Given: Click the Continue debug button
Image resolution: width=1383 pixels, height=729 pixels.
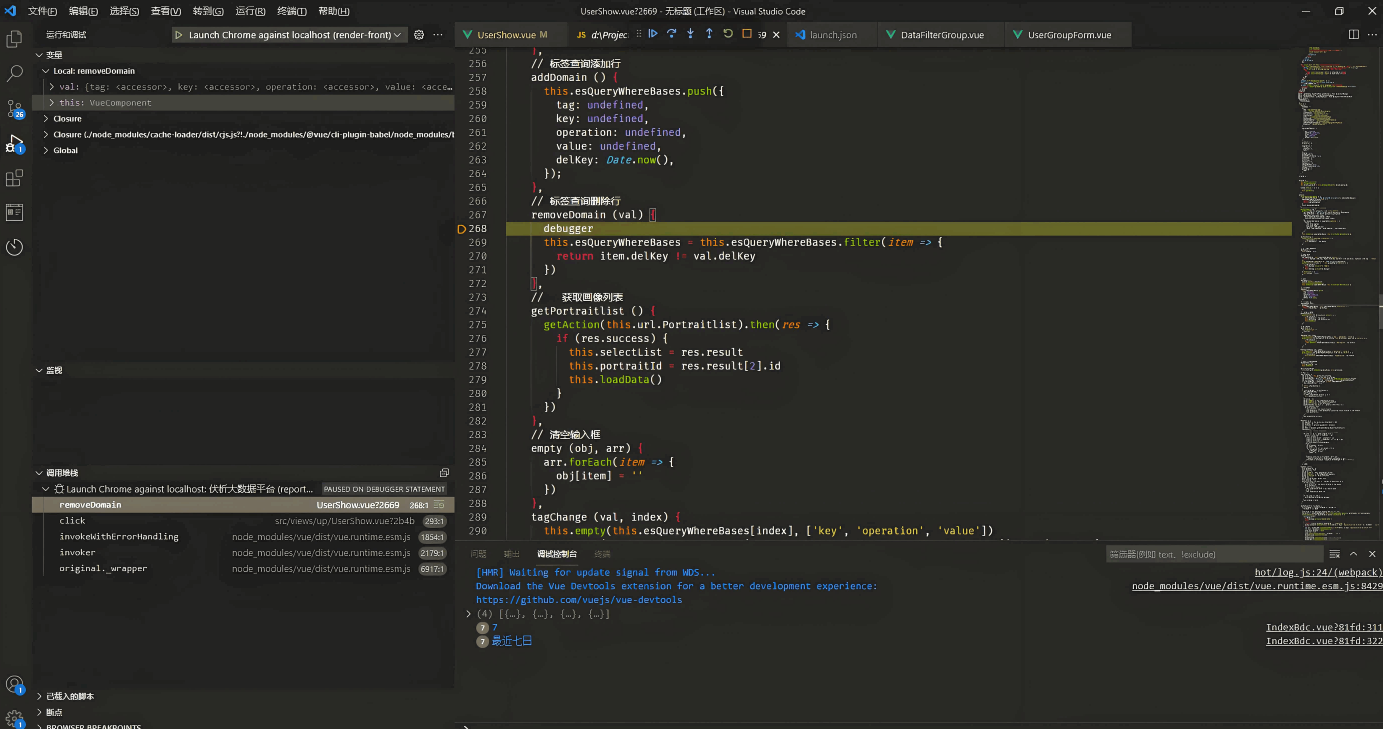Looking at the screenshot, I should 653,34.
